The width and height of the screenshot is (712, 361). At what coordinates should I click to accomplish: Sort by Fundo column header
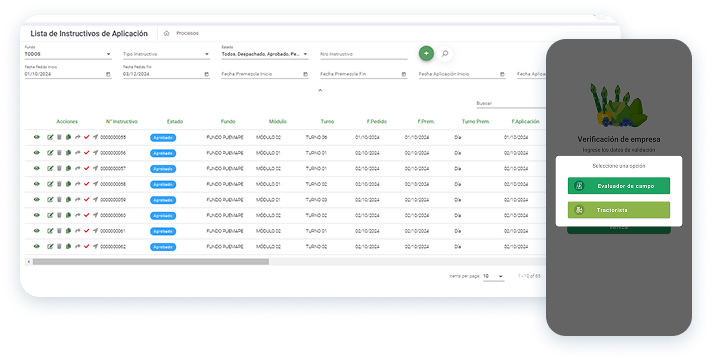point(228,122)
